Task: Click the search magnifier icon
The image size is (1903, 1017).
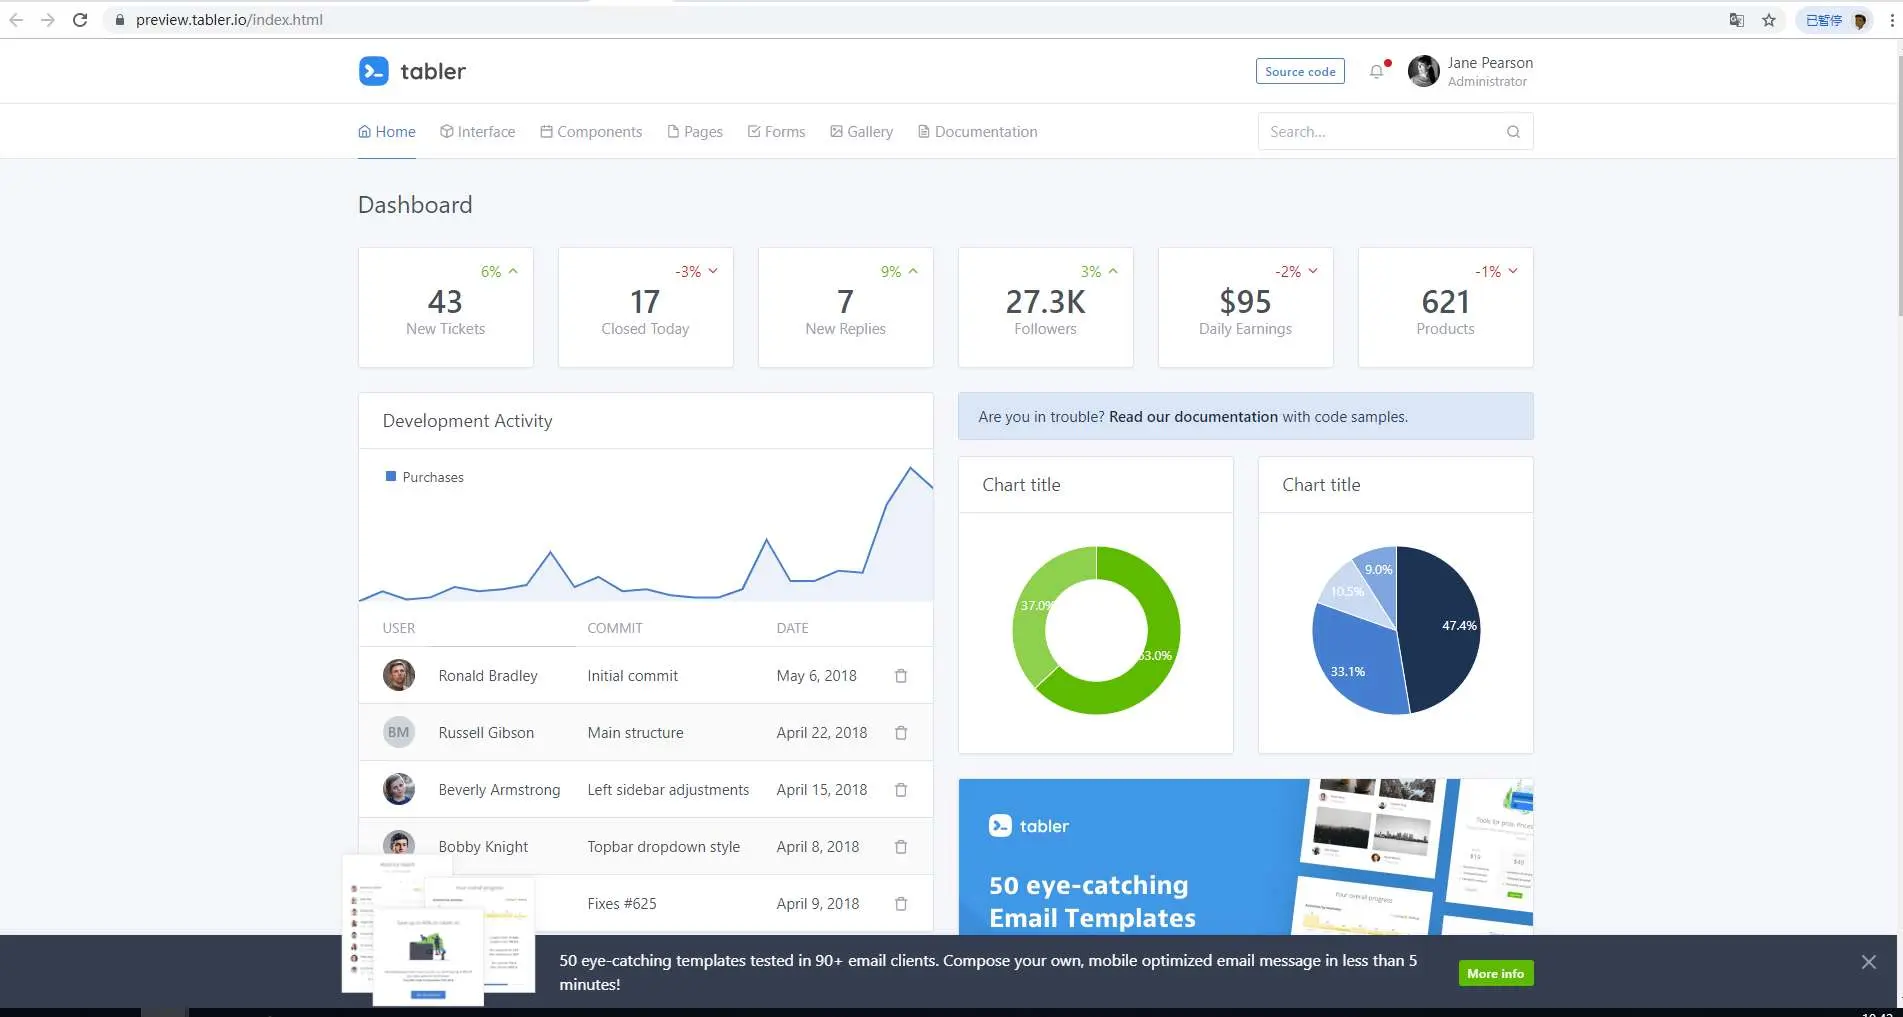Action: [x=1513, y=132]
